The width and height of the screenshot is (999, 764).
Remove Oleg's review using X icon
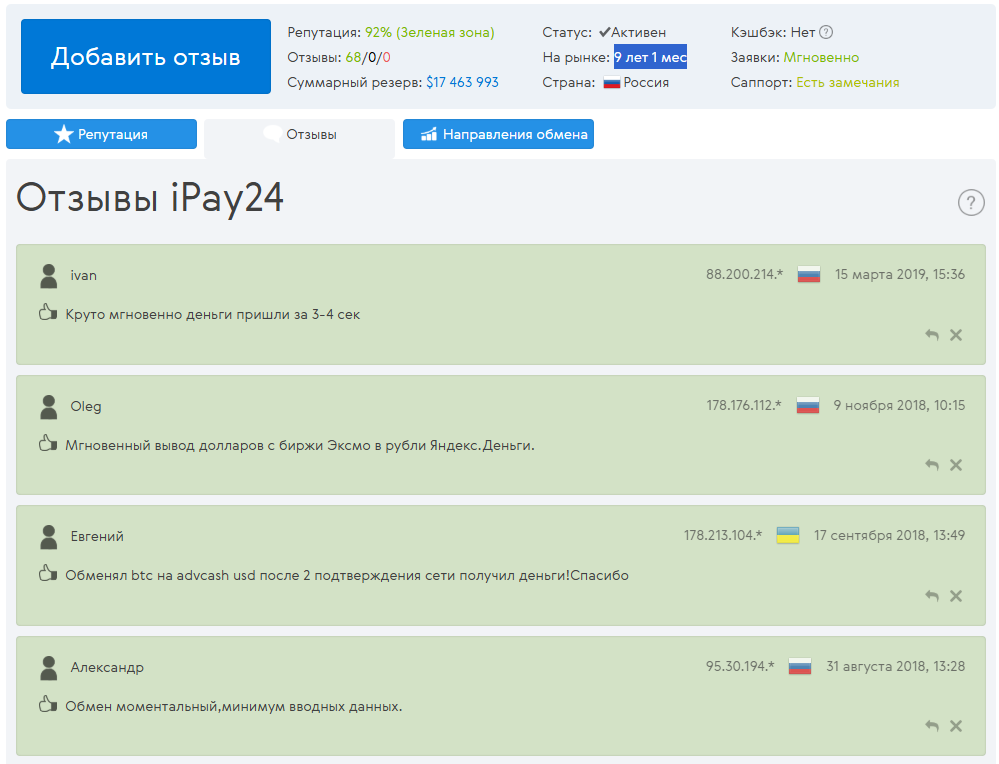click(x=956, y=465)
